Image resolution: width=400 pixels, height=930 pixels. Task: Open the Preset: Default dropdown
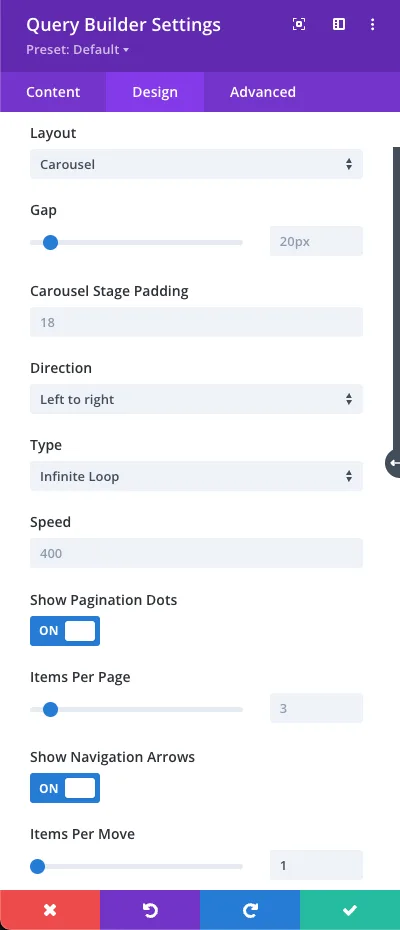(x=78, y=50)
